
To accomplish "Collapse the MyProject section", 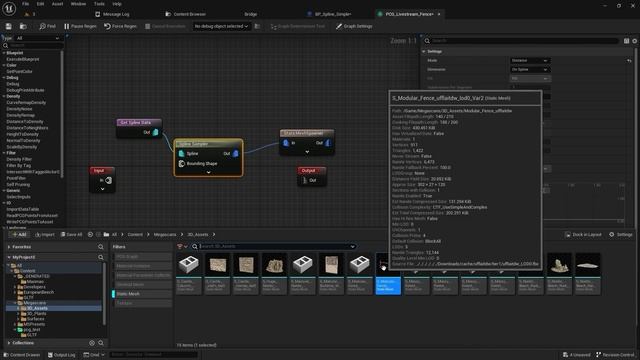I will (x=9, y=257).
